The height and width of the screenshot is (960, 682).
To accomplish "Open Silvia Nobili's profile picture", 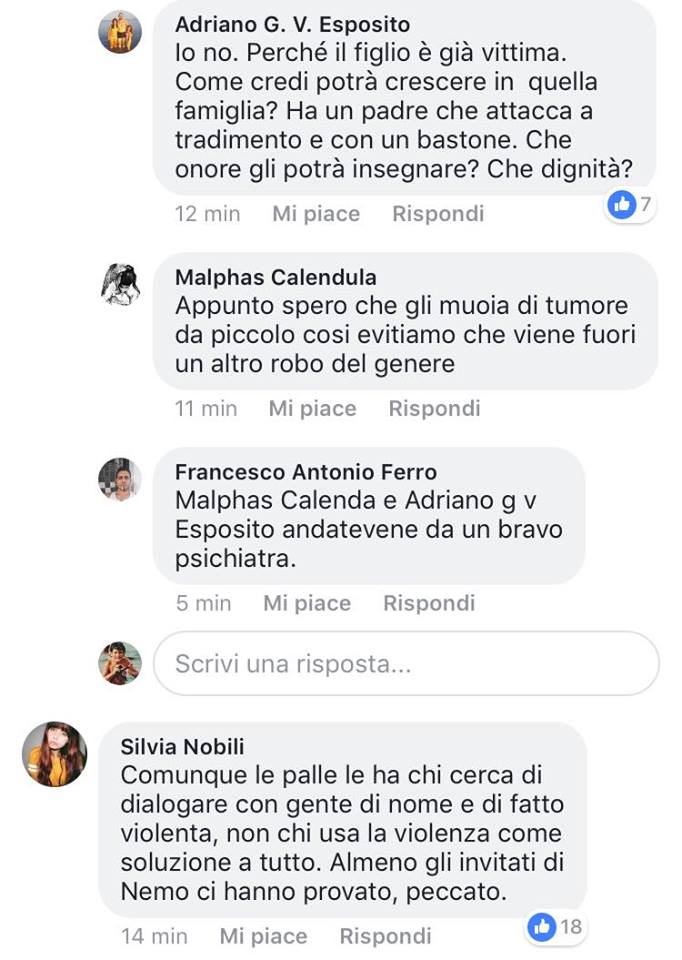I will (x=54, y=754).
